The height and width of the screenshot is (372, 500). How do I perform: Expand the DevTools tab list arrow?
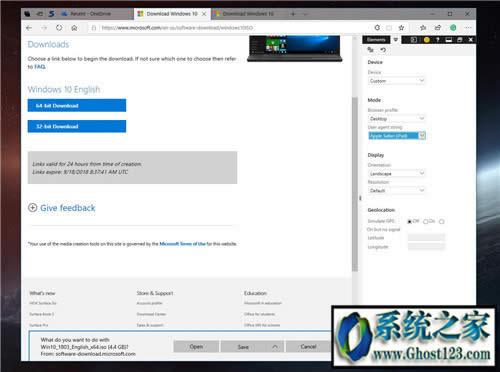[396, 40]
